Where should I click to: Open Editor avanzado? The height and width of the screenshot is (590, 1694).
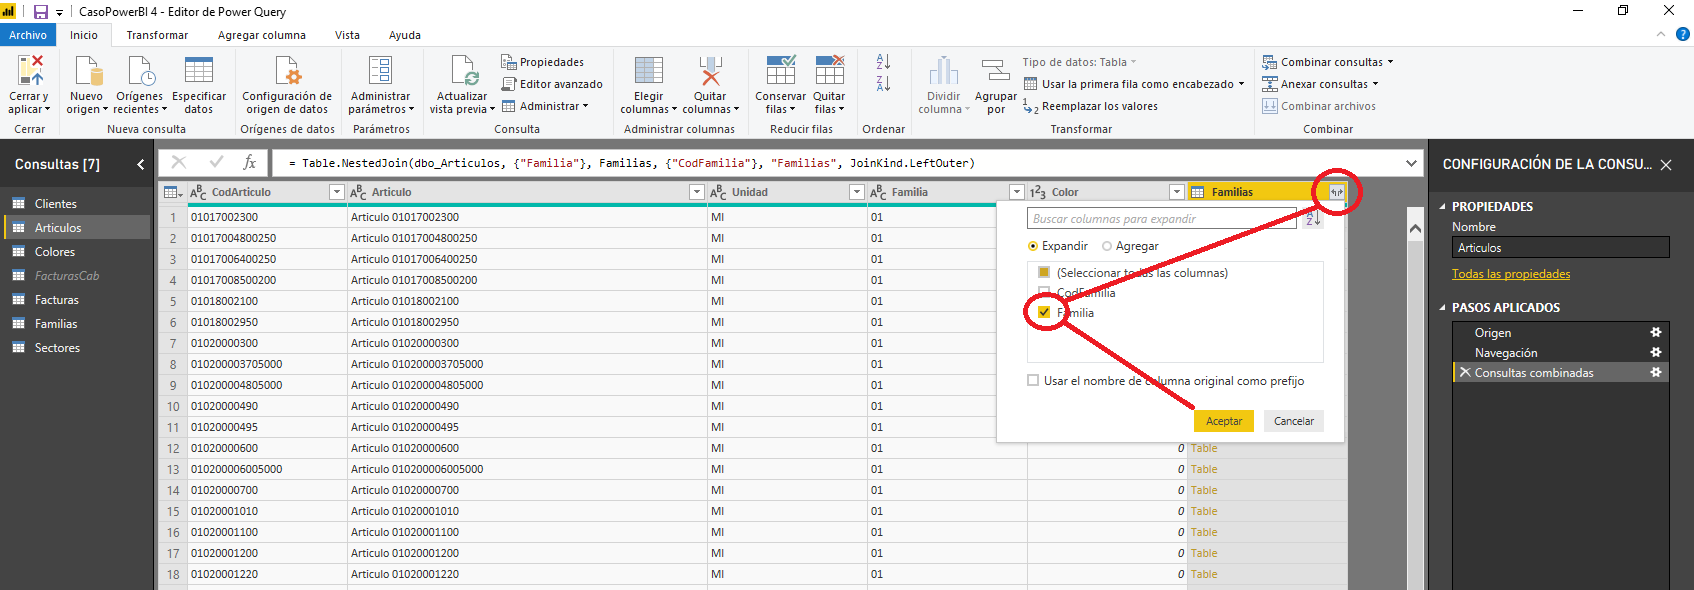tap(552, 84)
